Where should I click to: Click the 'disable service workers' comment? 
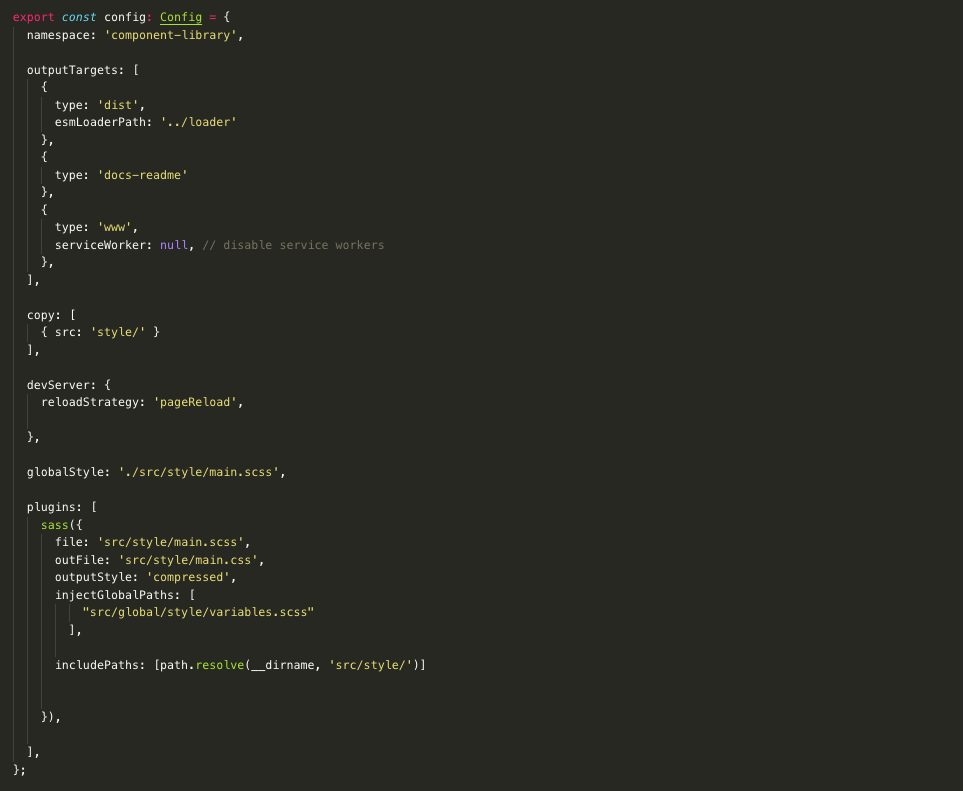(x=293, y=245)
